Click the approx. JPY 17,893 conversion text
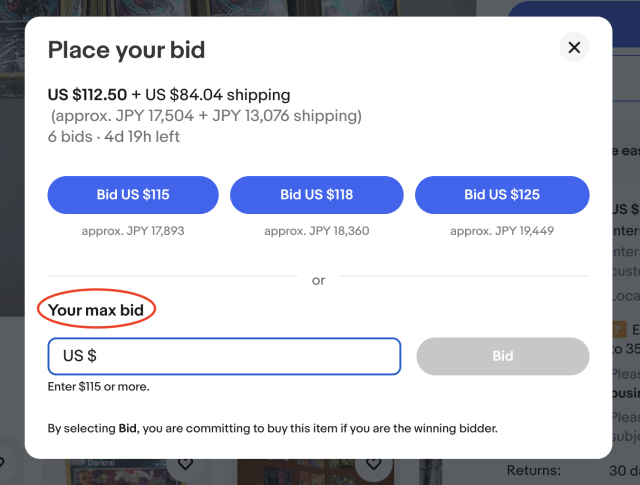Screen dimensions: 640x485 (x=133, y=231)
